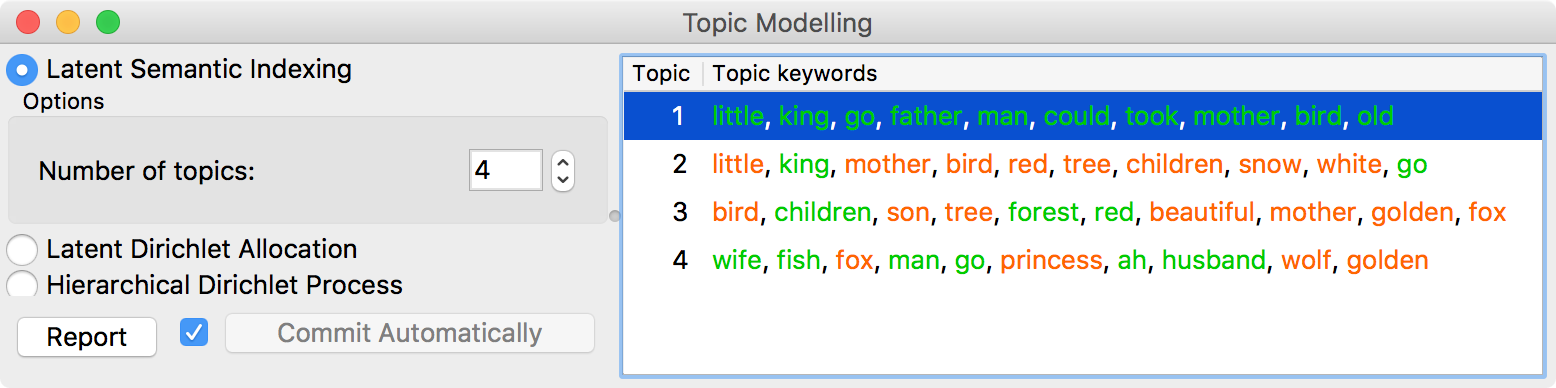Select topic 3 starting with bird, children
Image resolution: width=1556 pixels, height=388 pixels.
tap(1083, 212)
